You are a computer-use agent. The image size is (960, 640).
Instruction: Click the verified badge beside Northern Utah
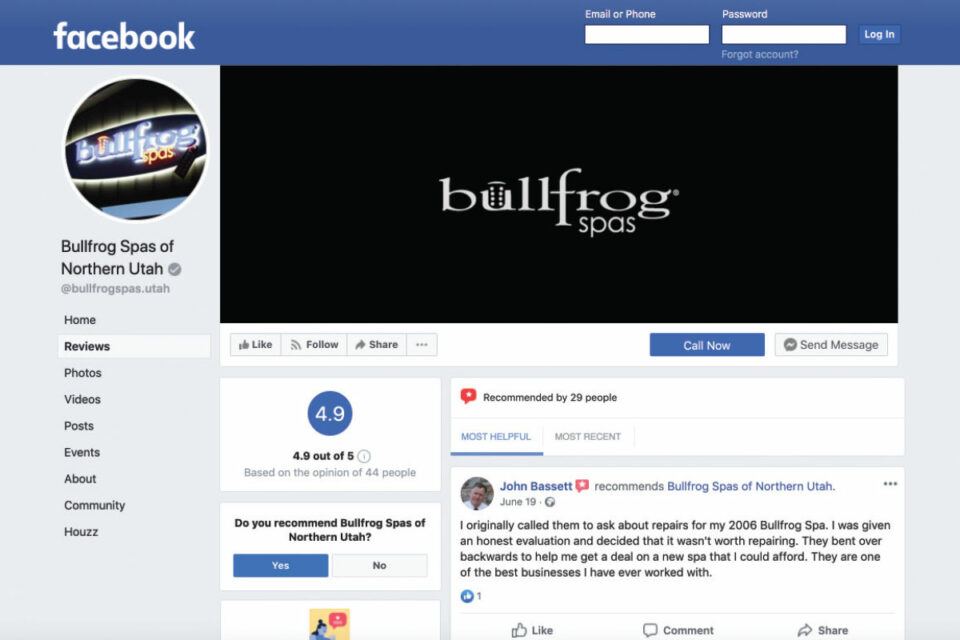(174, 269)
